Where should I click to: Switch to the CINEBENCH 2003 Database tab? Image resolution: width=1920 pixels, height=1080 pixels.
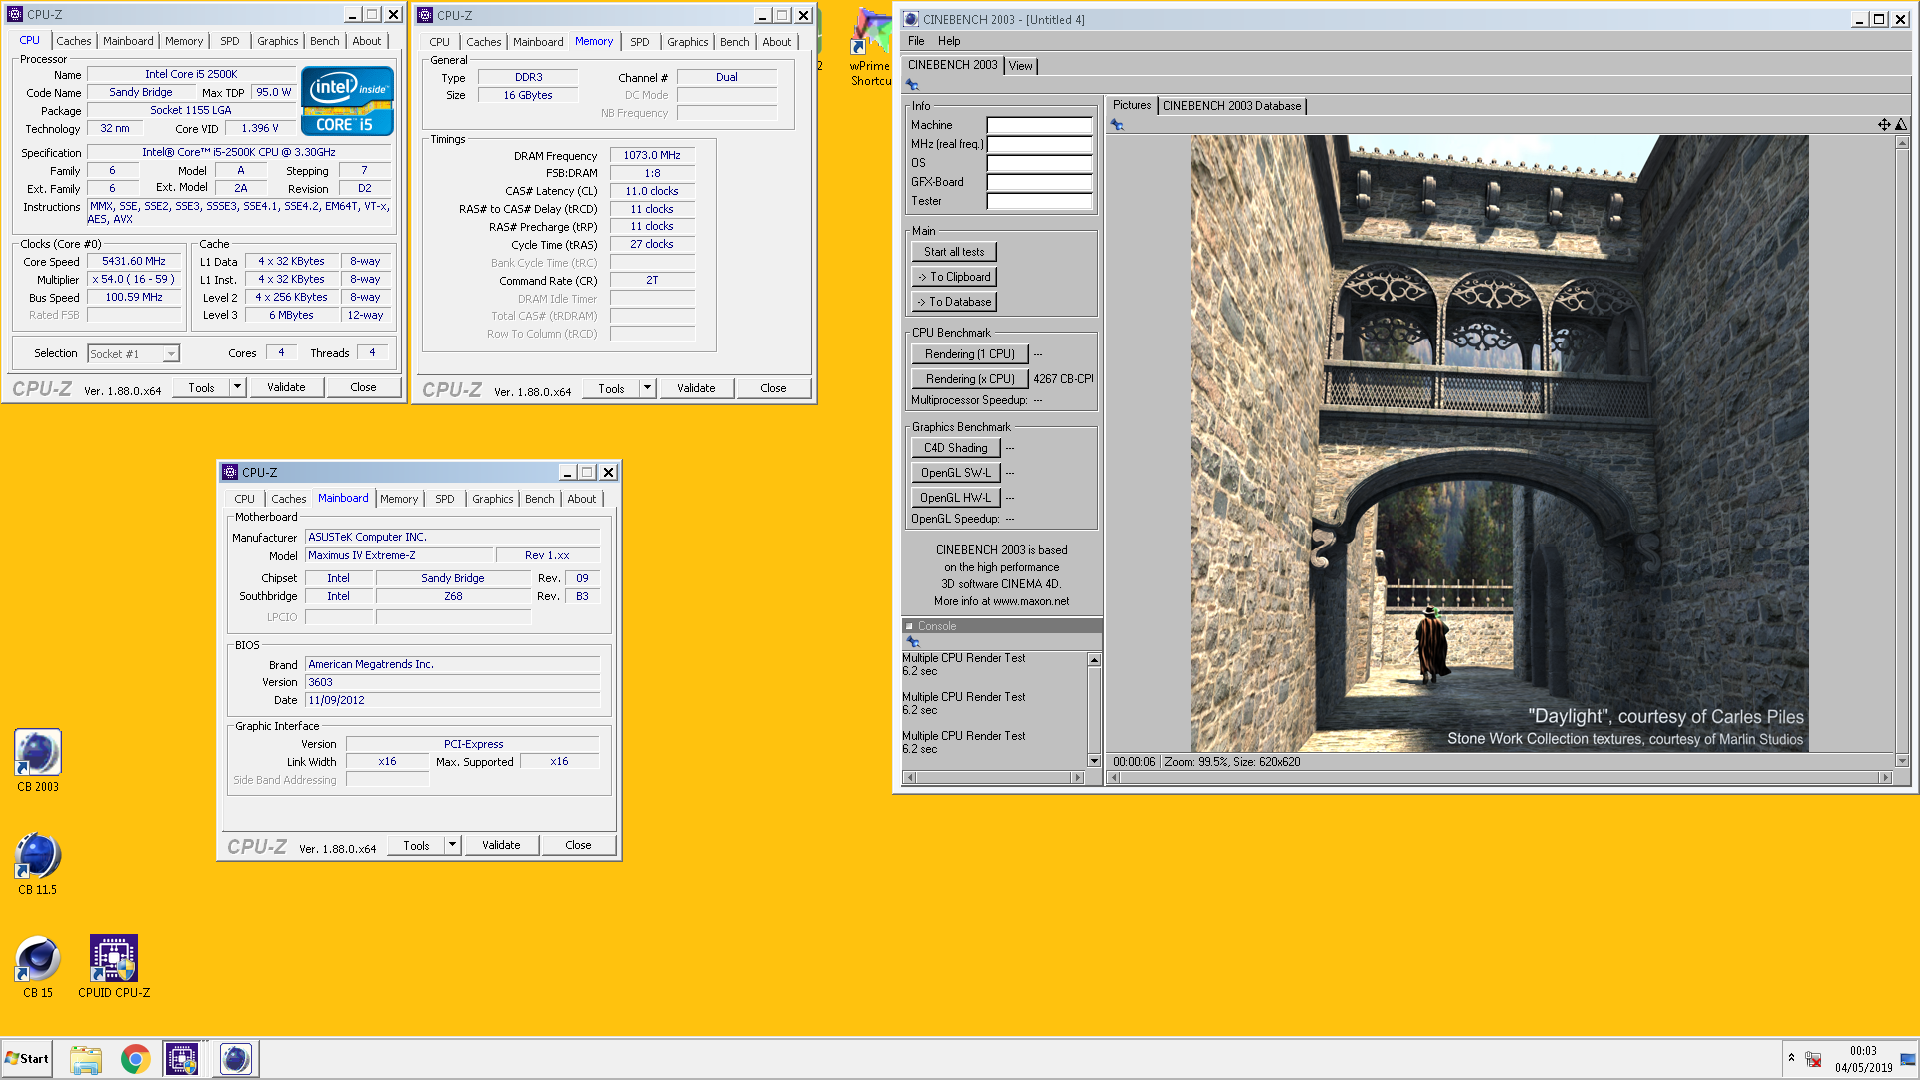[x=1232, y=106]
